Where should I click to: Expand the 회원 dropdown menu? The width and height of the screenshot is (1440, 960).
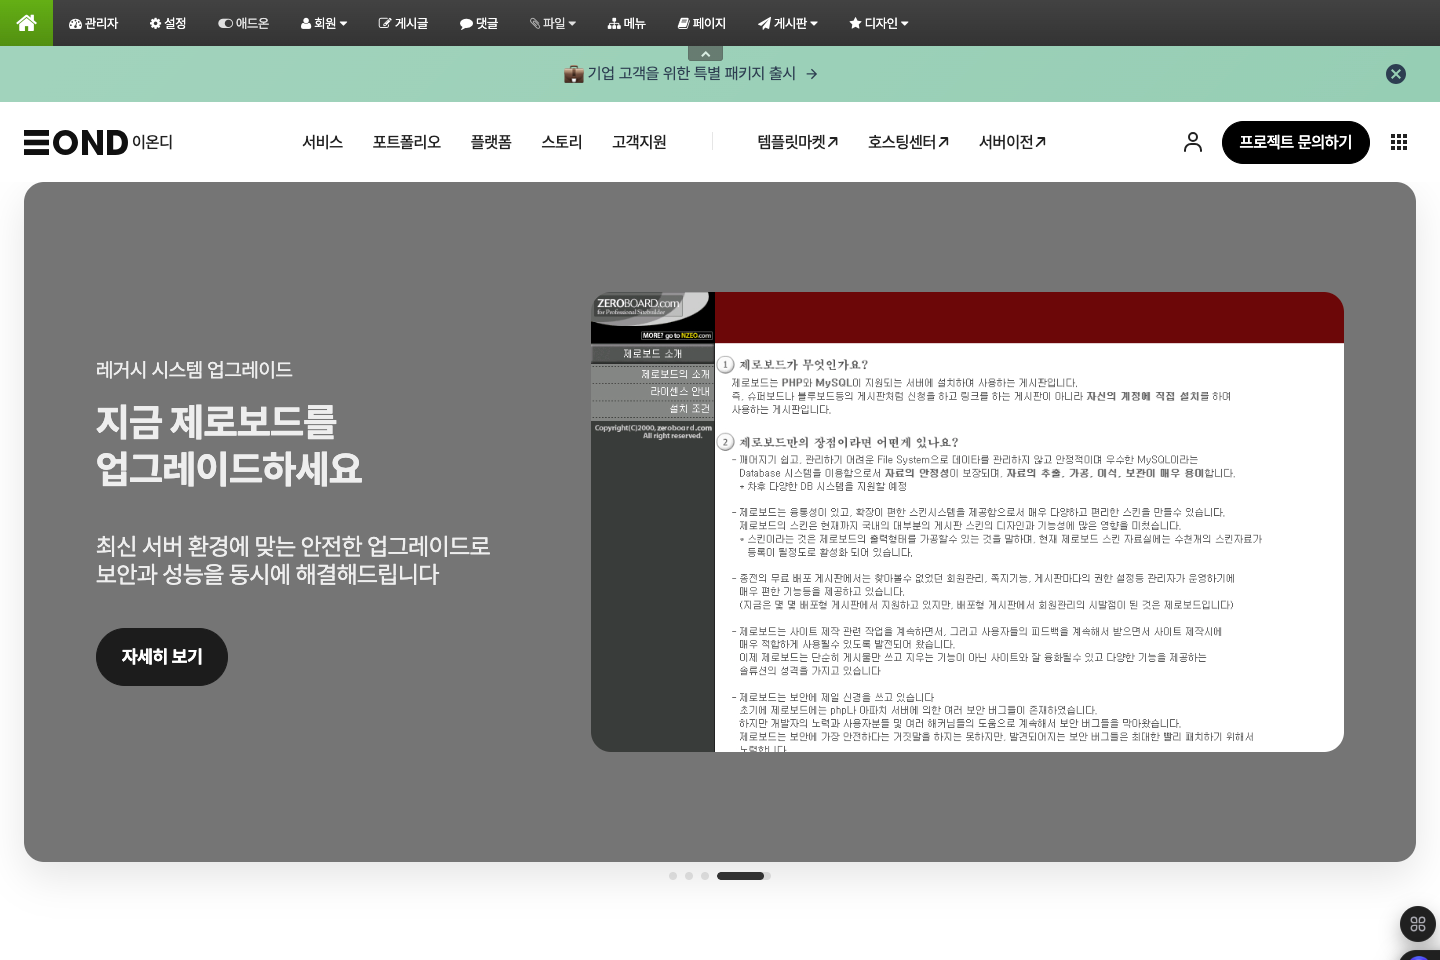(324, 23)
